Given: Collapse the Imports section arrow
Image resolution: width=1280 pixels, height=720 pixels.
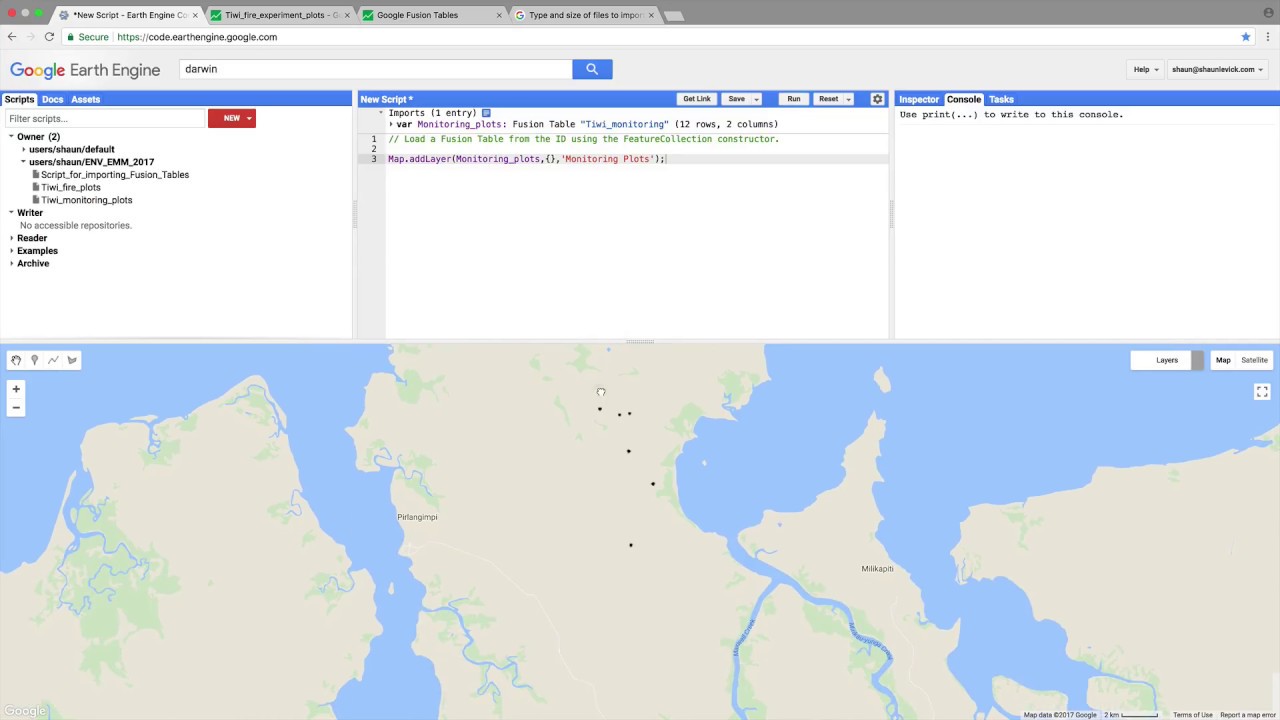Looking at the screenshot, I should point(380,113).
